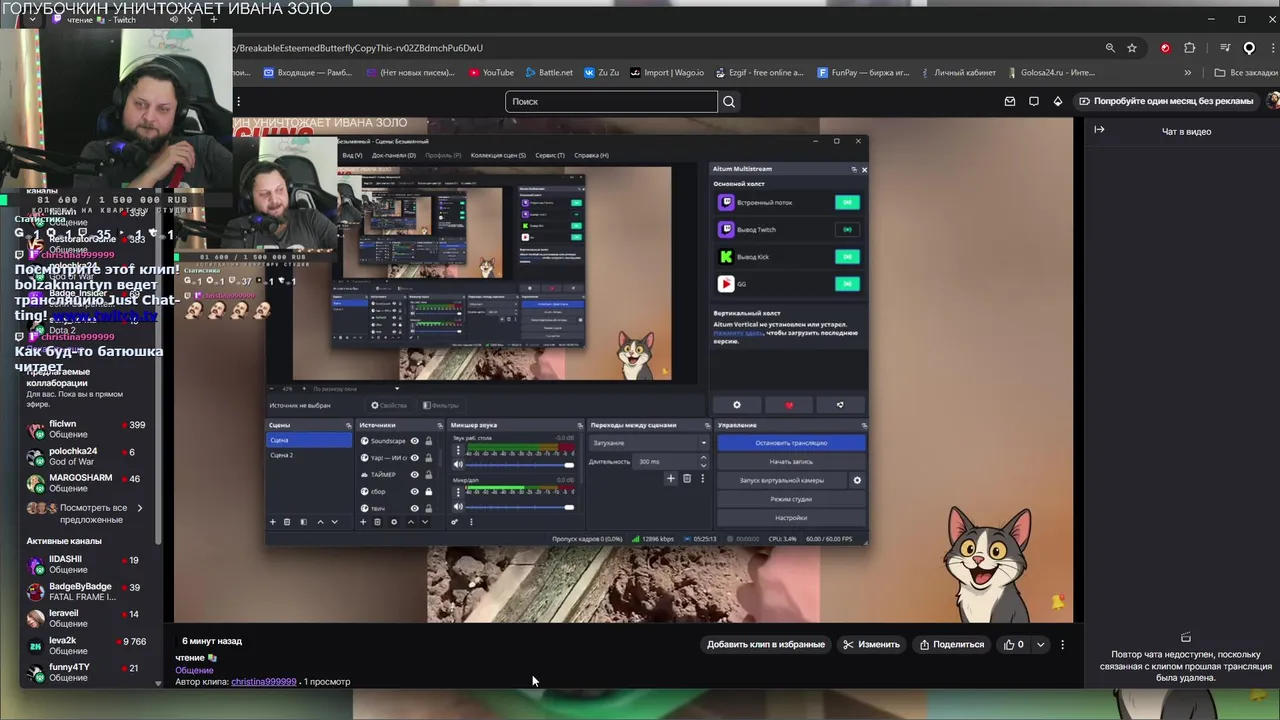Screen dimensions: 1280x720
Task: Collapse the video chat panel arrow
Action: click(x=1099, y=130)
